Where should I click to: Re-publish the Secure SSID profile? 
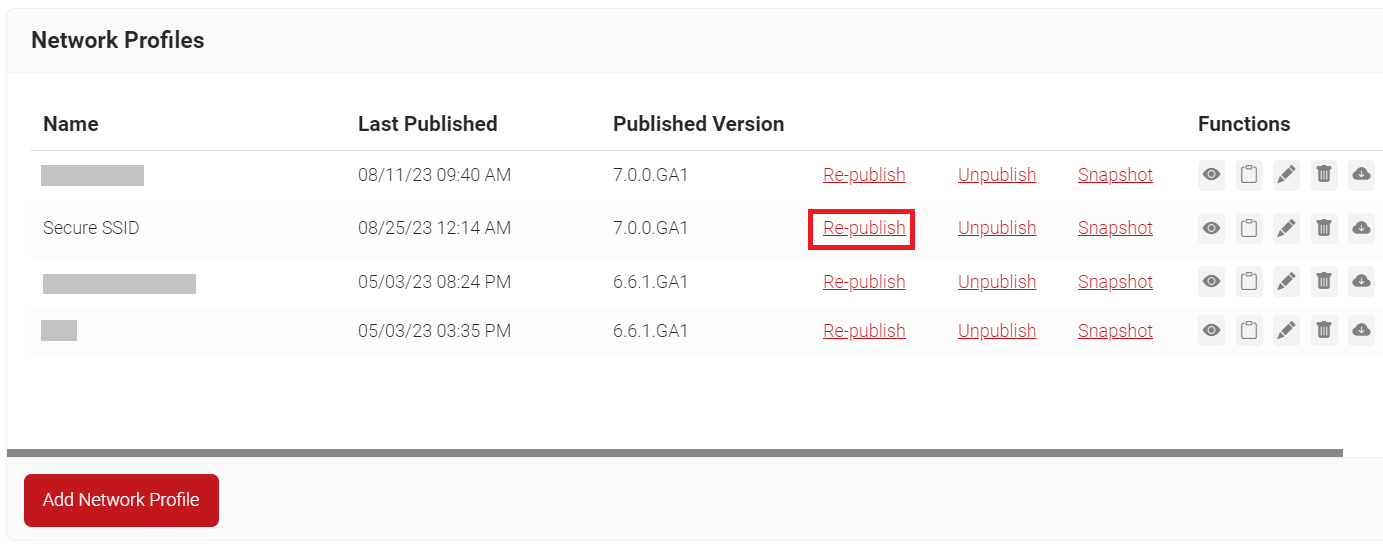pos(864,228)
